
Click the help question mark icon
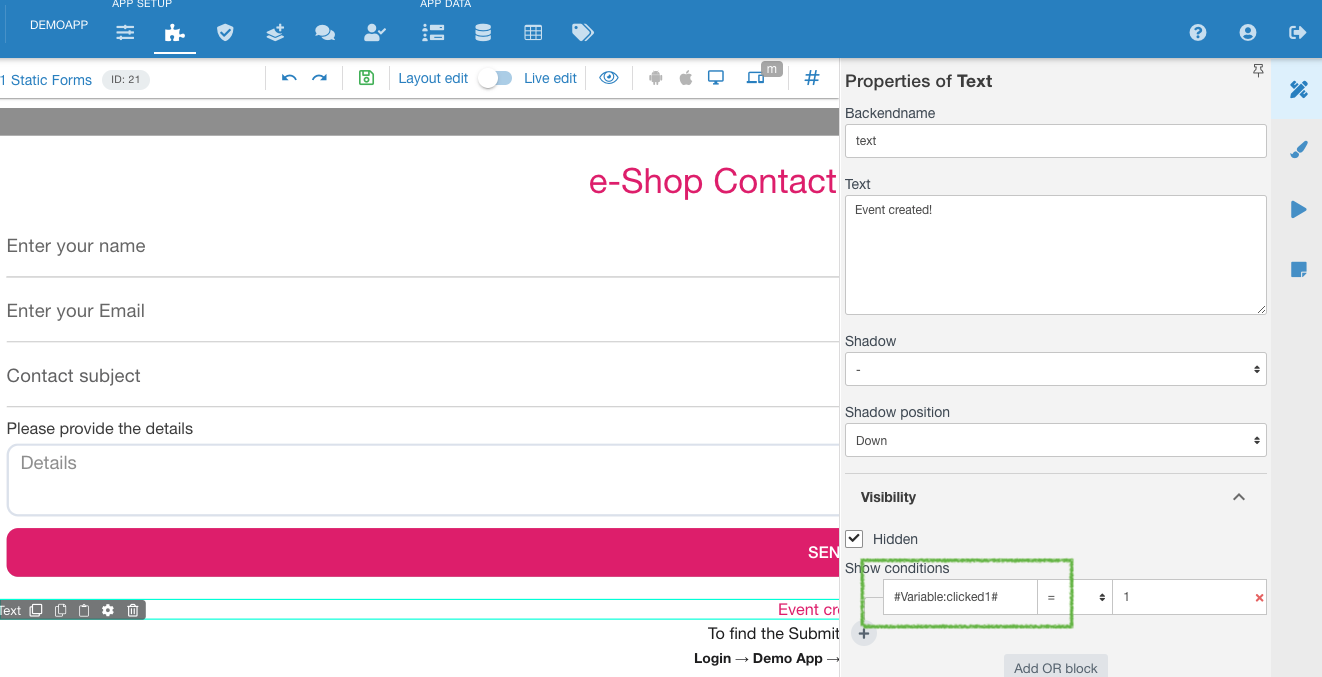[x=1198, y=33]
